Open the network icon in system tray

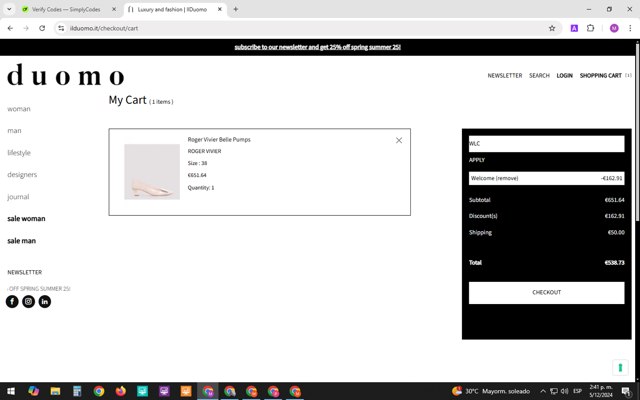coord(554,391)
